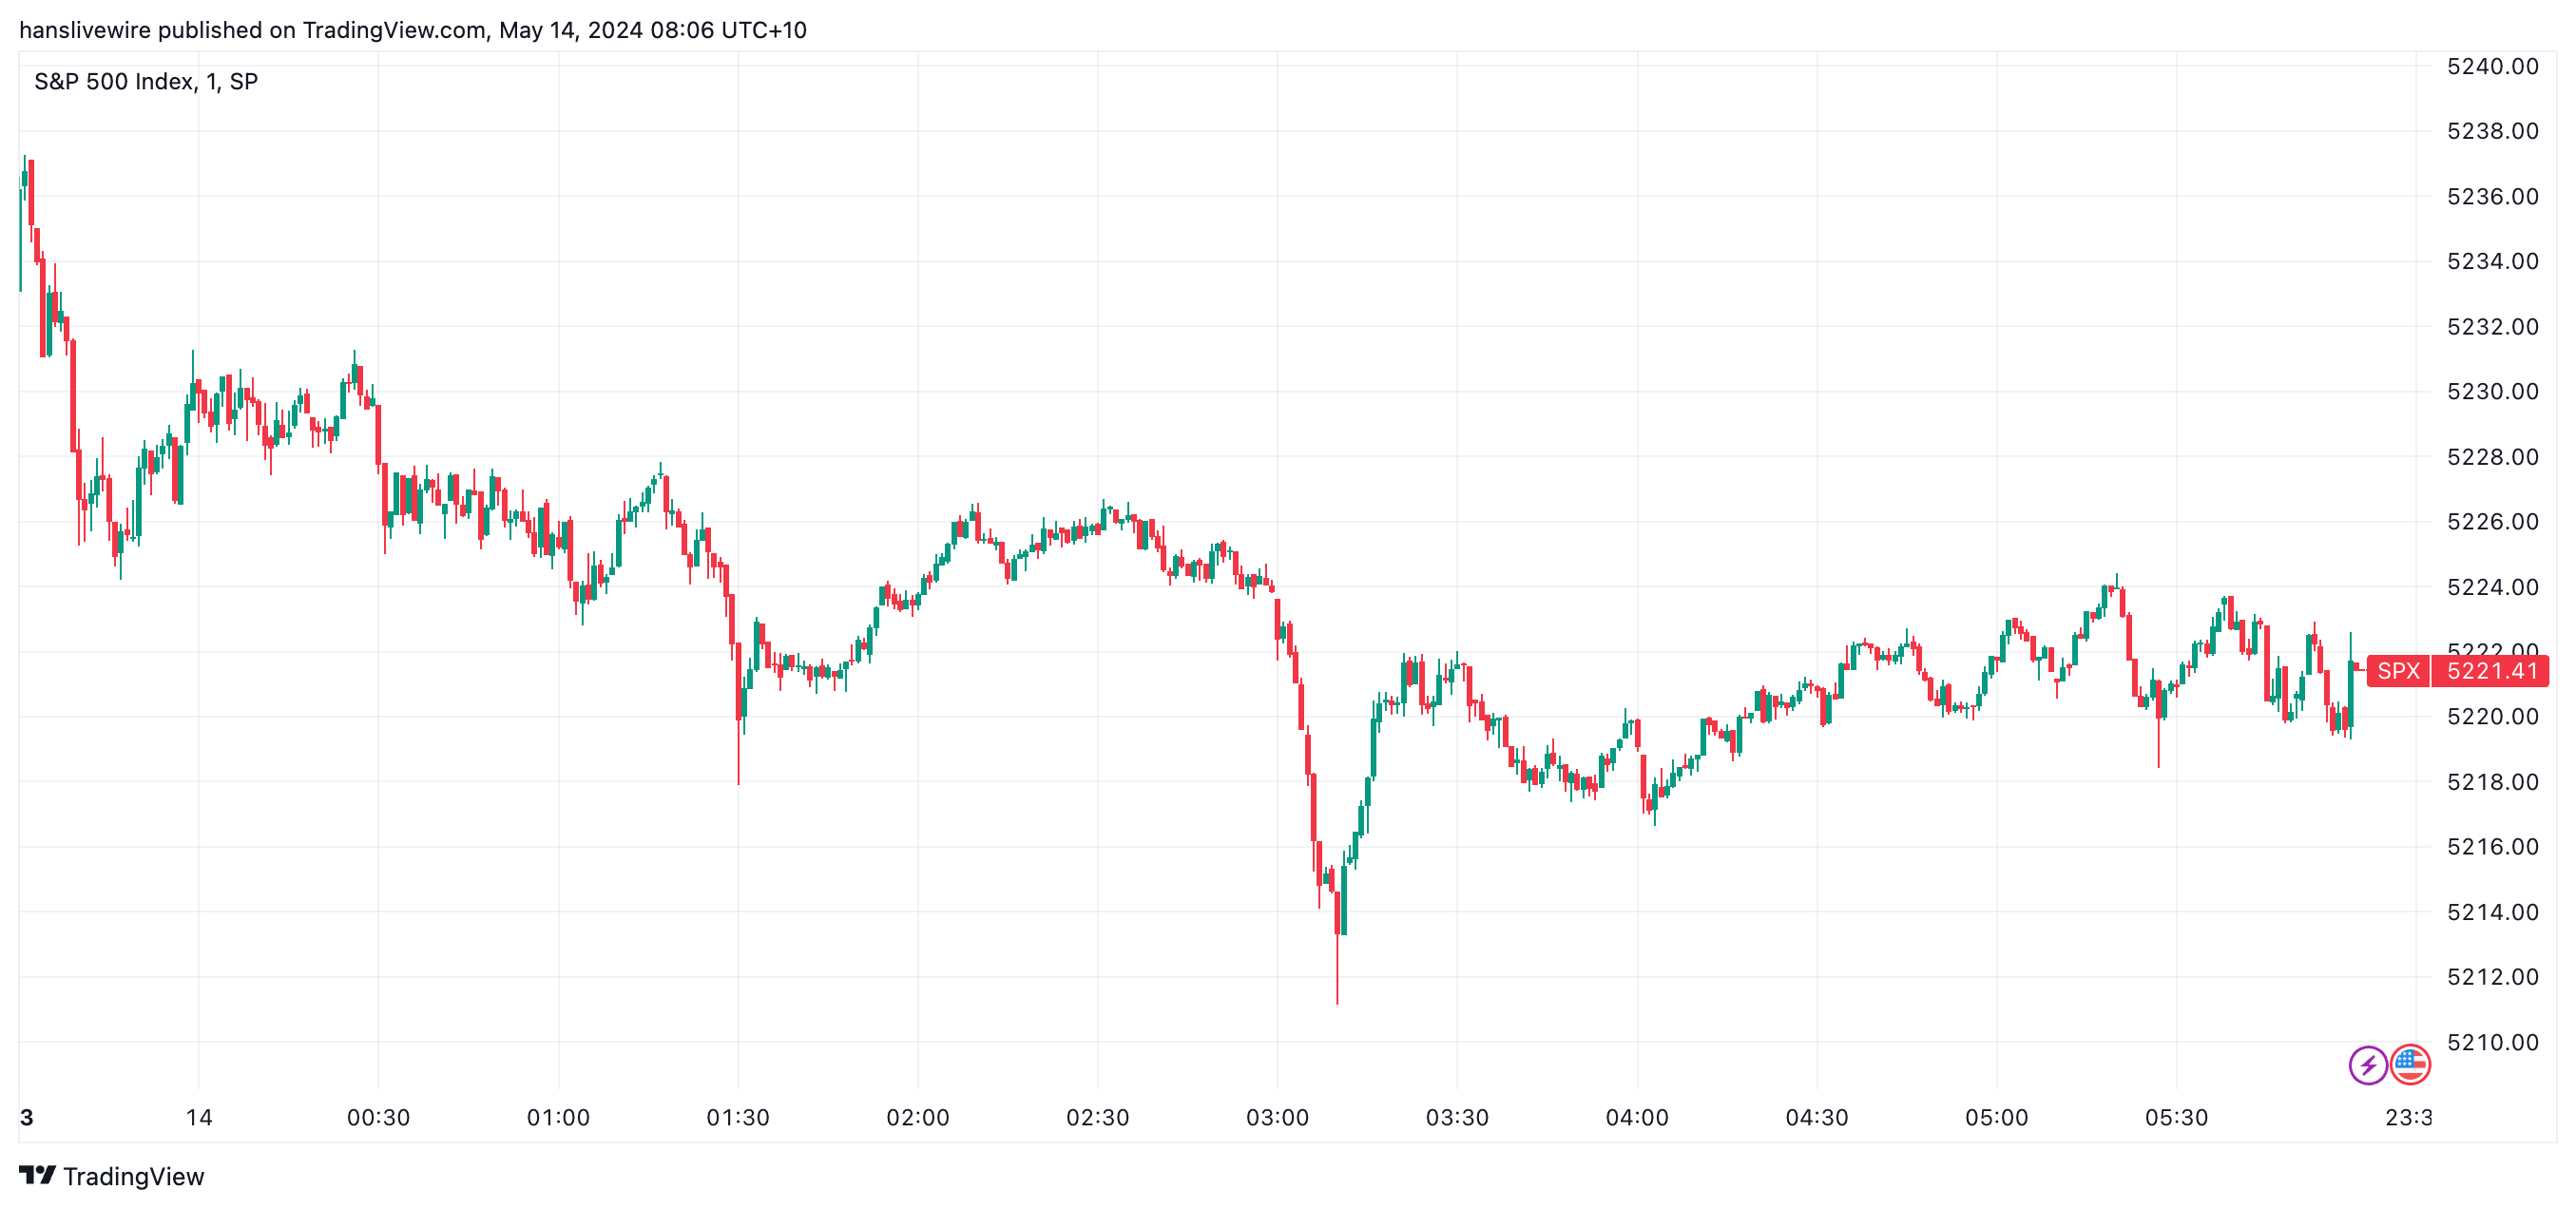The height and width of the screenshot is (1209, 2576).
Task: Click the 5216.00 price scale label
Action: 2492,847
